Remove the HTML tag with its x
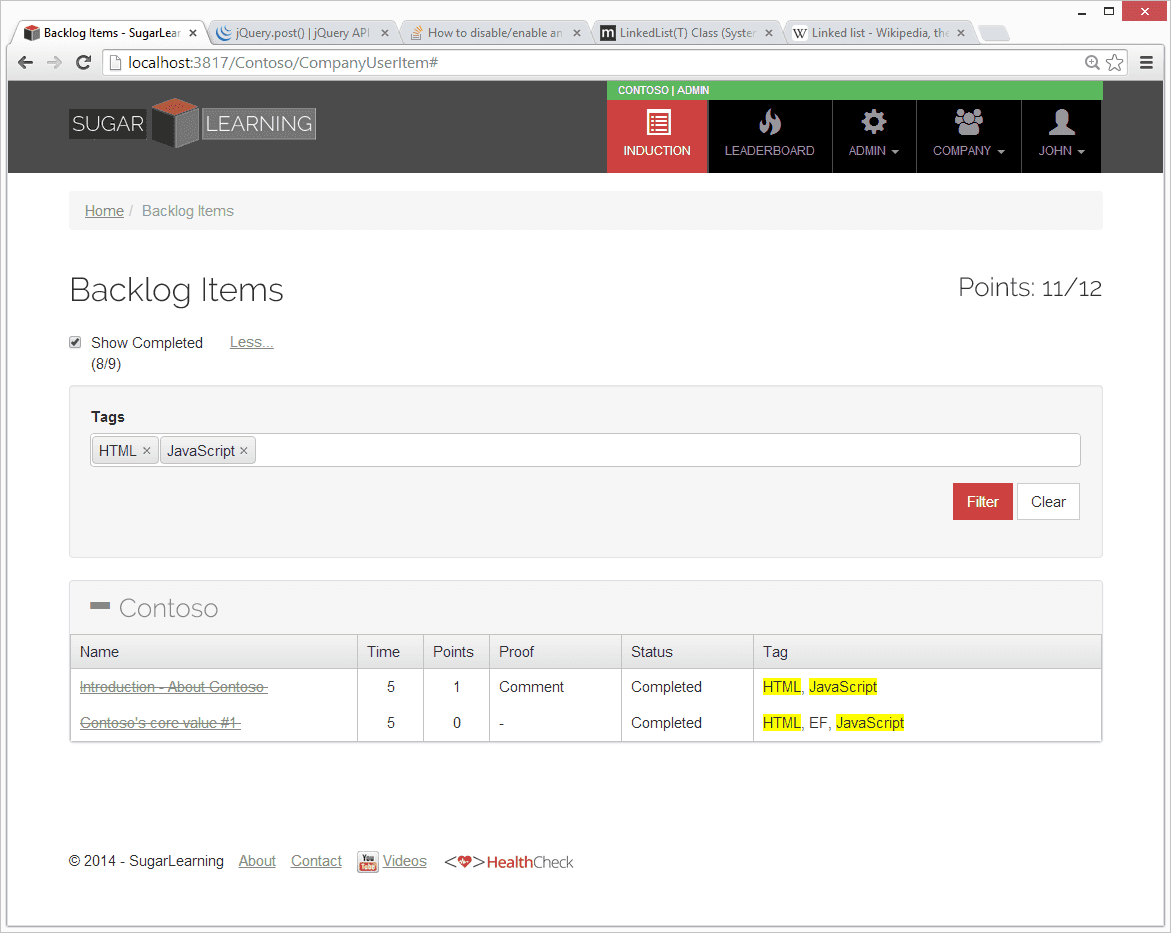 [146, 451]
